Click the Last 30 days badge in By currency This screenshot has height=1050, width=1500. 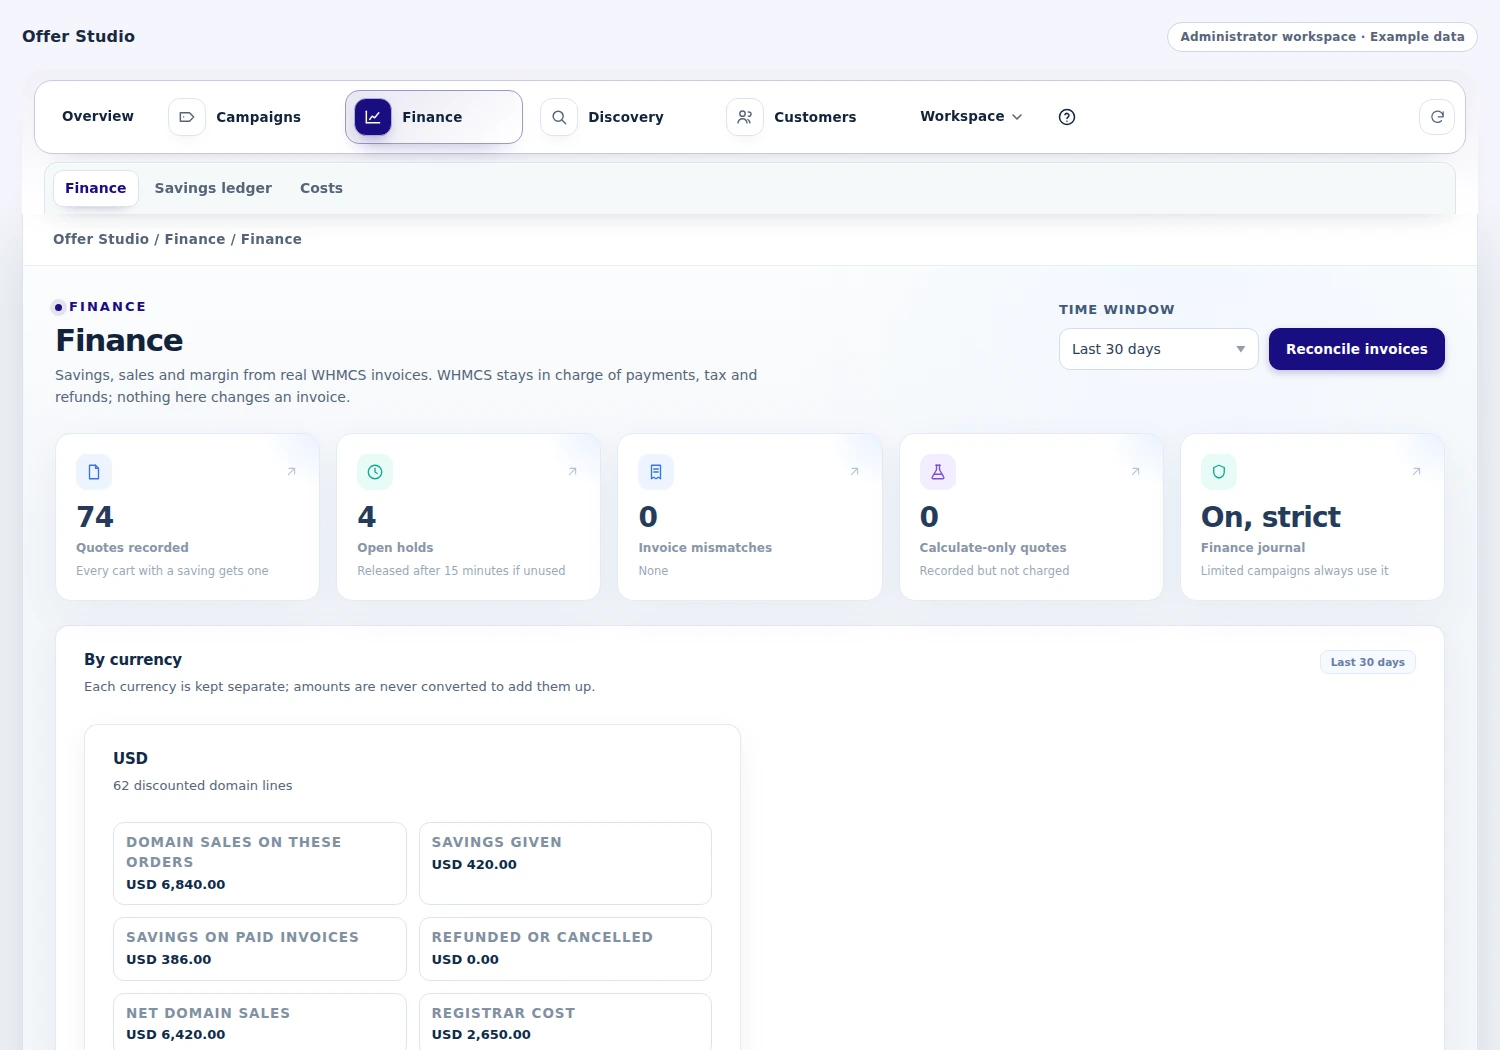point(1367,662)
